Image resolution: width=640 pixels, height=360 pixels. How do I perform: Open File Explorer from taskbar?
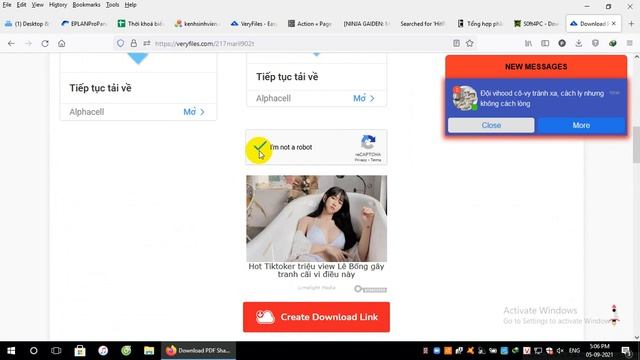[149, 351]
